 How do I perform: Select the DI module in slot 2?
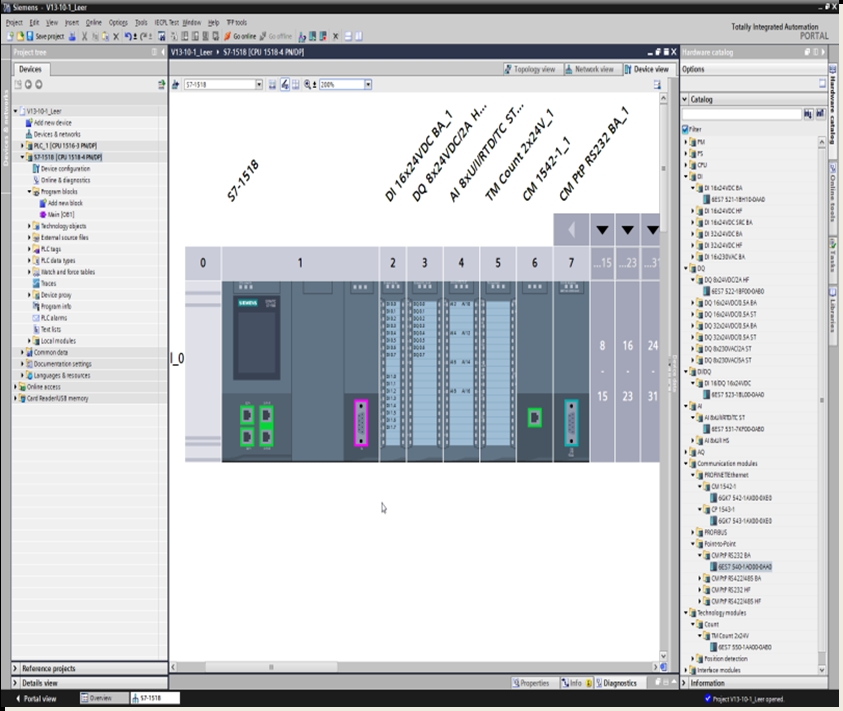[x=392, y=371]
